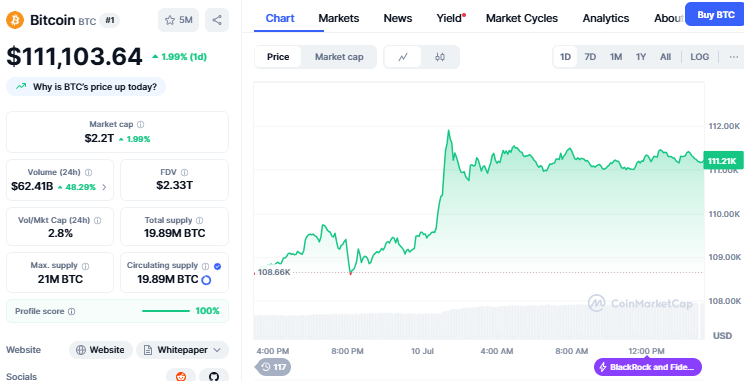The image size is (744, 381).
Task: Toggle chart to Price view
Action: coord(278,57)
